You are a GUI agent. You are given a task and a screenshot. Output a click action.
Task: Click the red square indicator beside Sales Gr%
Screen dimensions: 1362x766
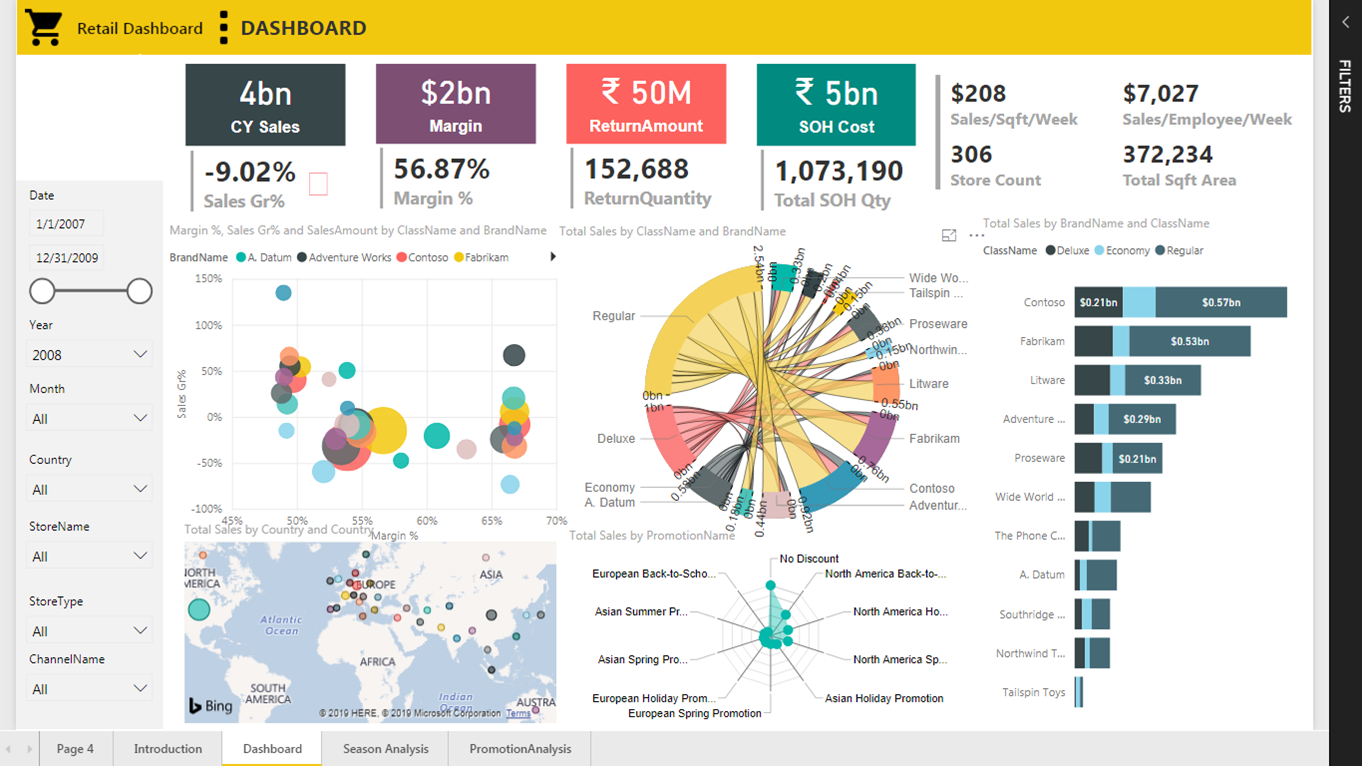(x=318, y=184)
